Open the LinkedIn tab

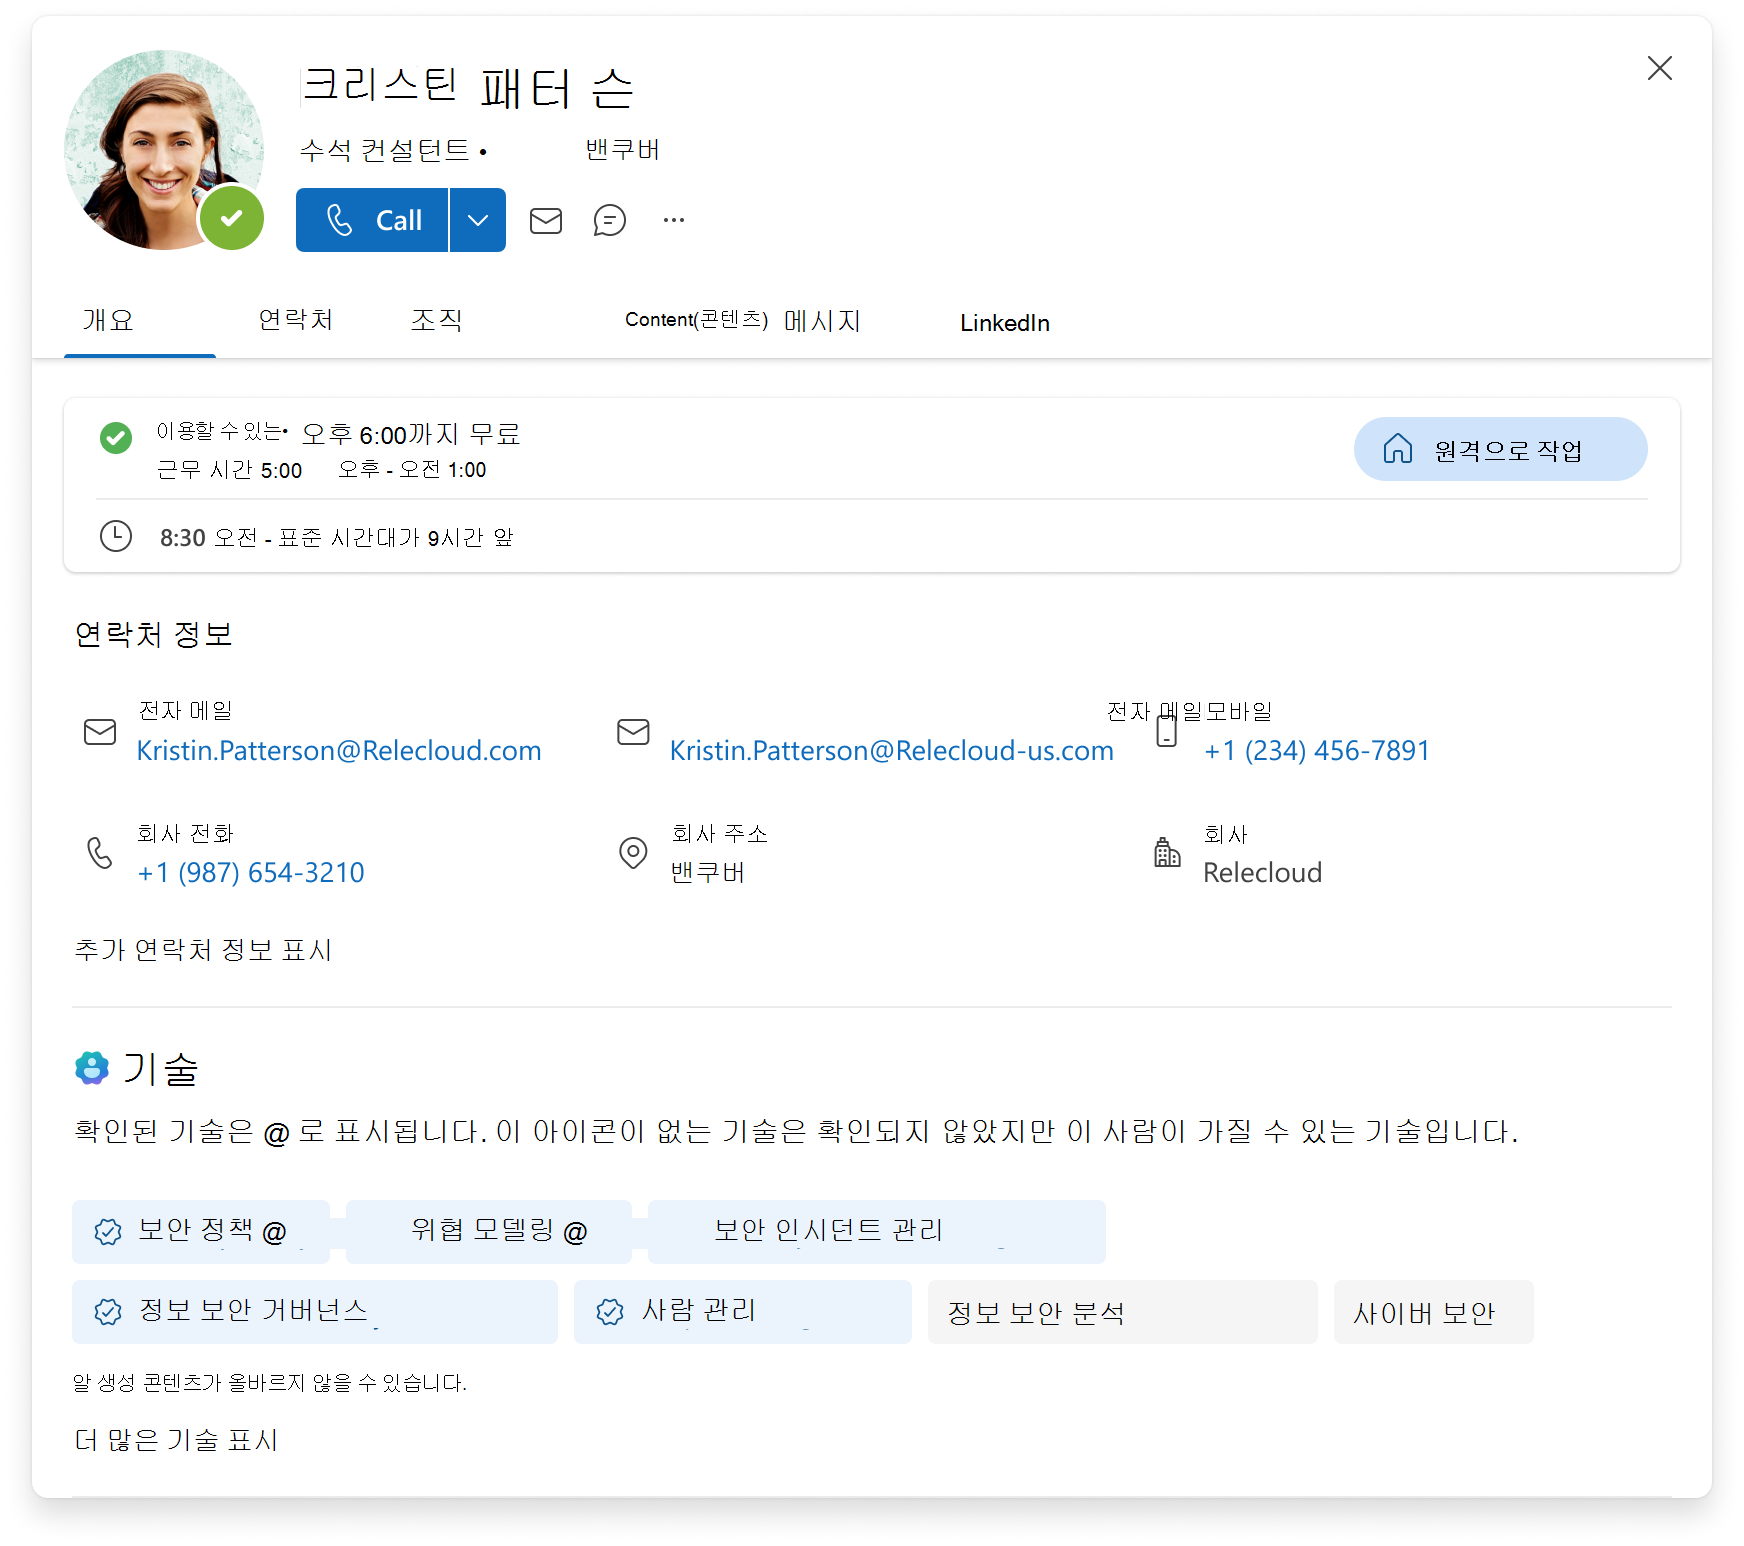coord(1005,323)
